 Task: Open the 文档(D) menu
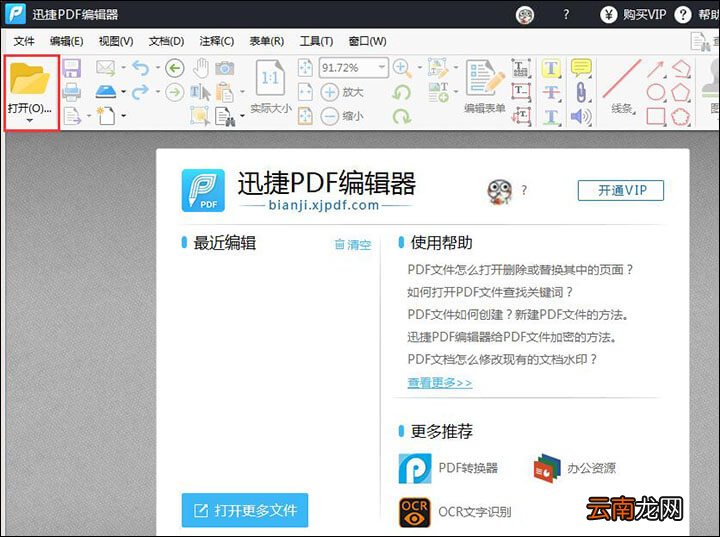(166, 41)
